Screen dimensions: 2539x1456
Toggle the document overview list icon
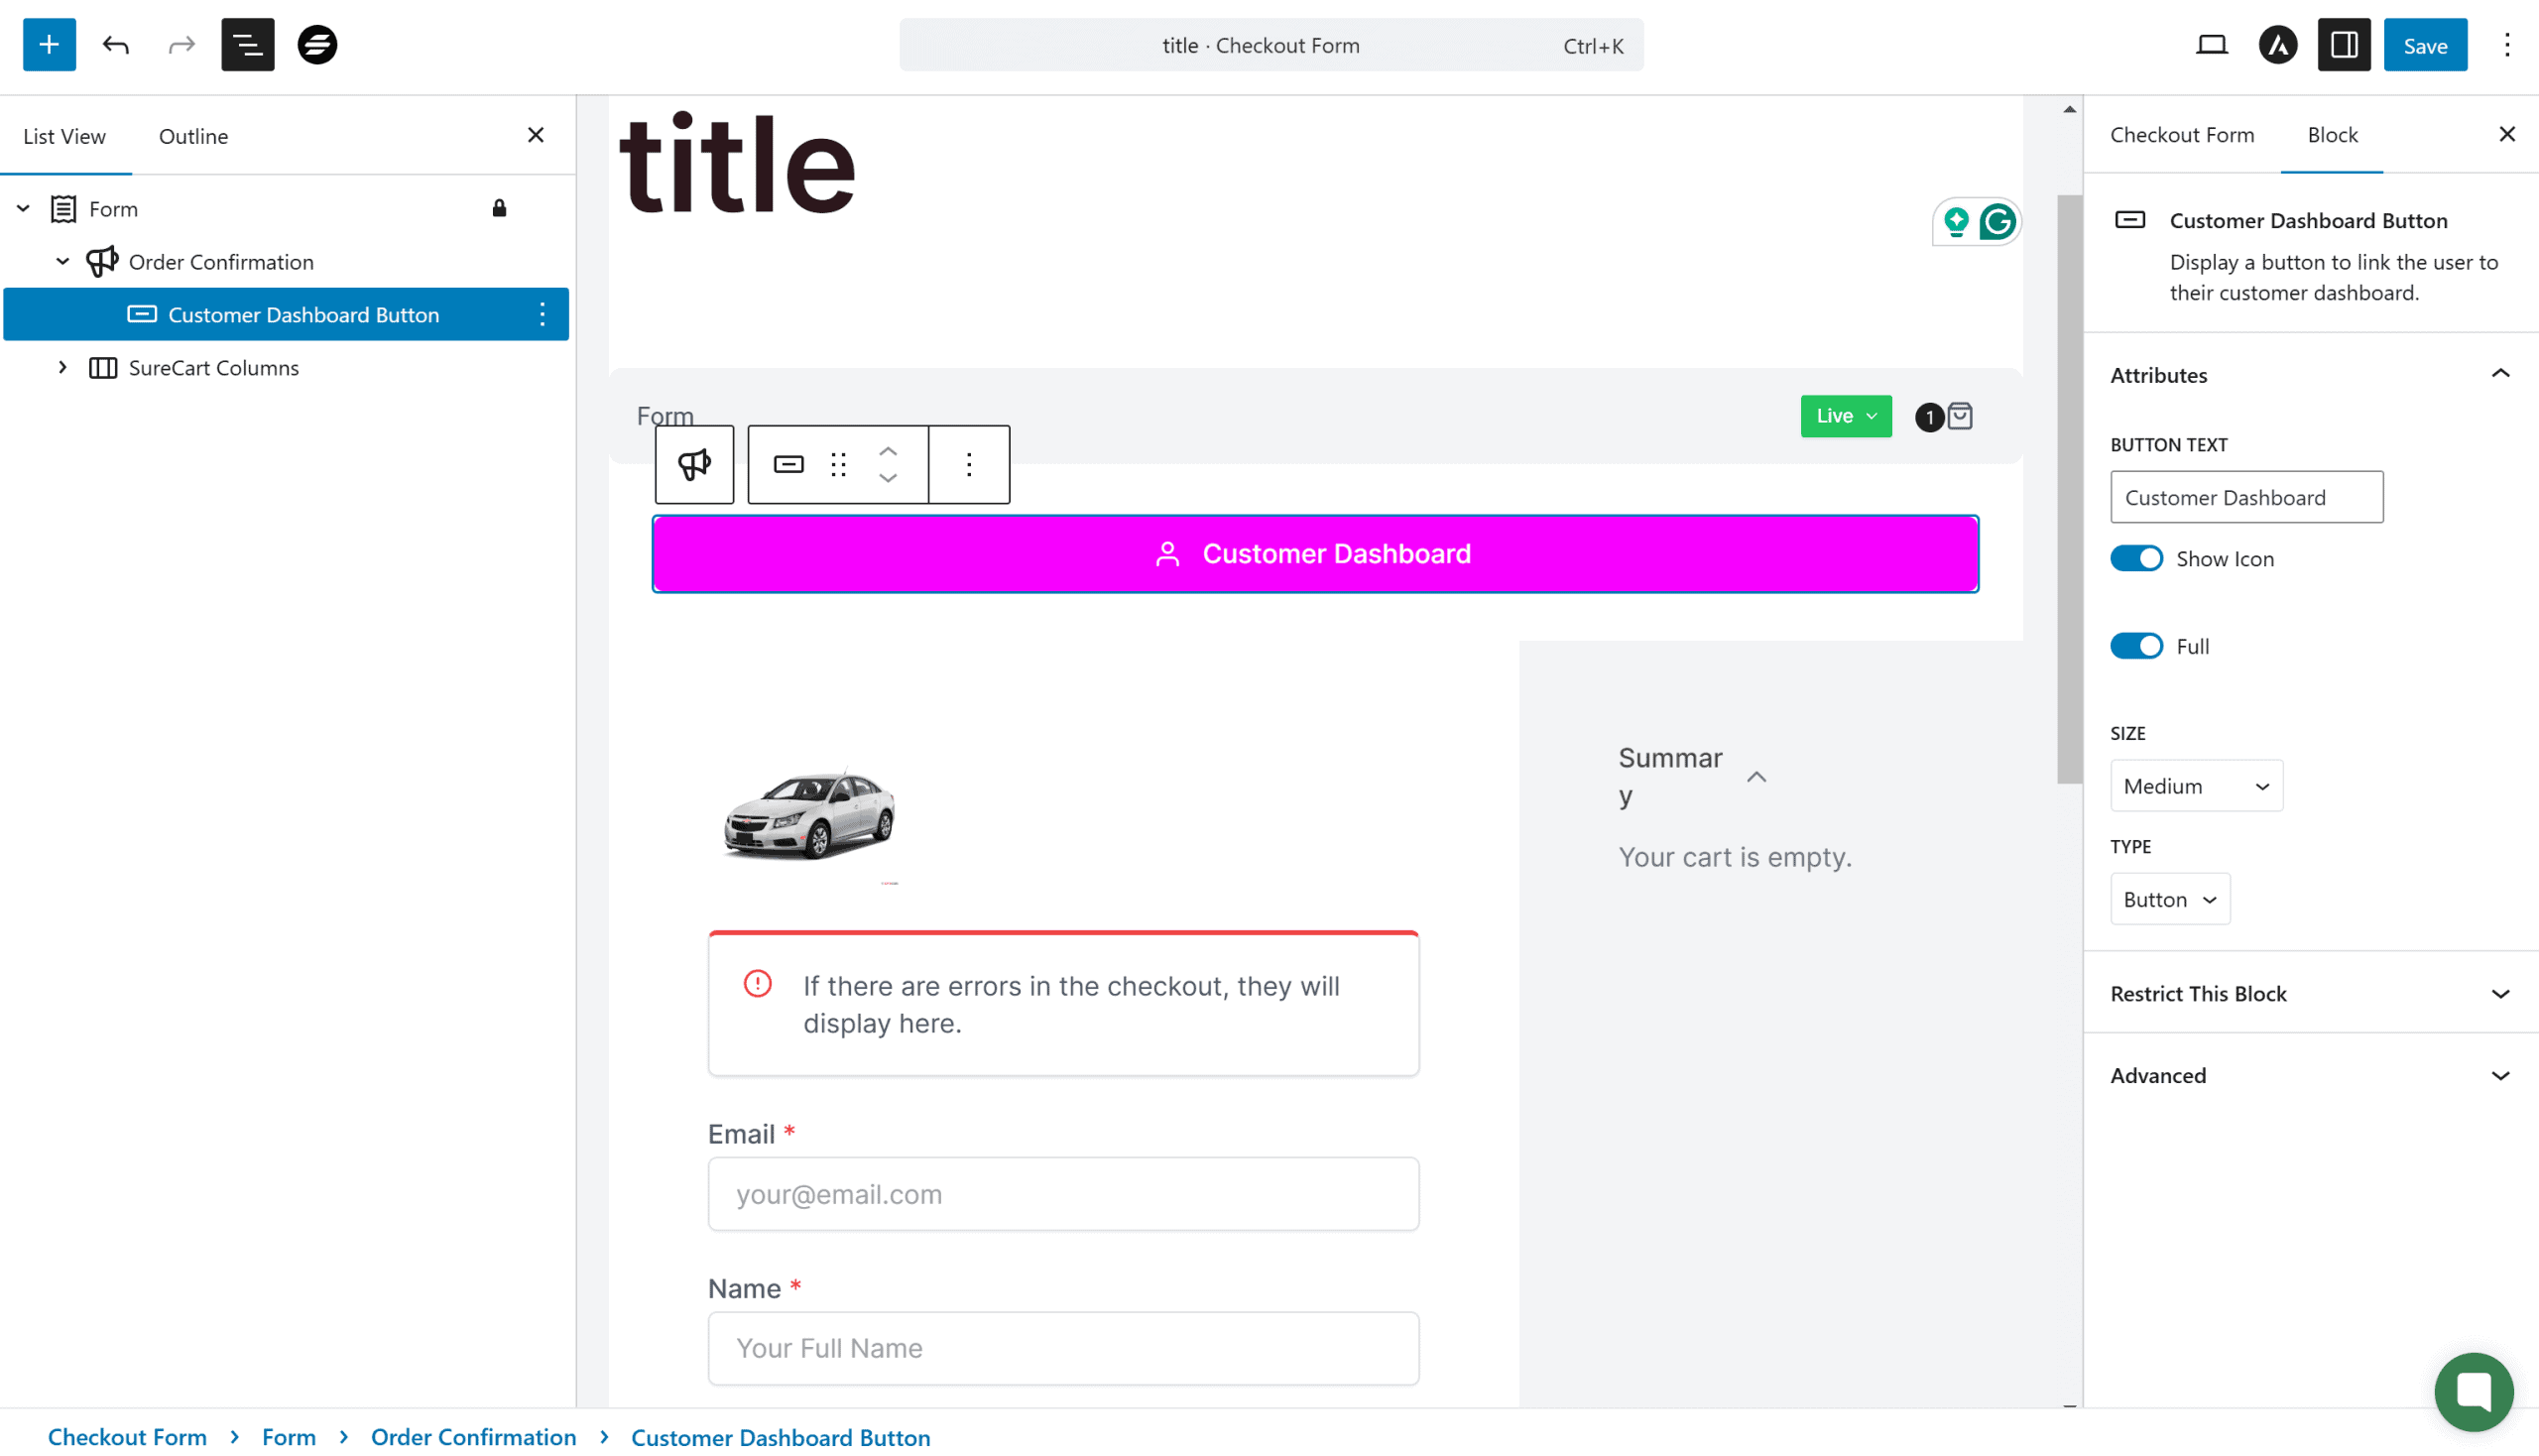(247, 45)
